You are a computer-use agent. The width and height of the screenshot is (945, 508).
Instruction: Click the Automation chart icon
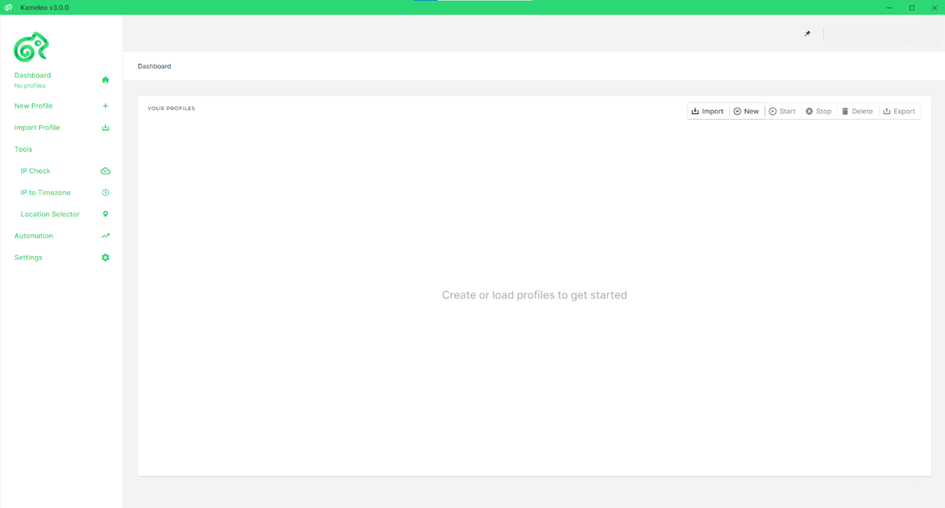click(x=105, y=236)
